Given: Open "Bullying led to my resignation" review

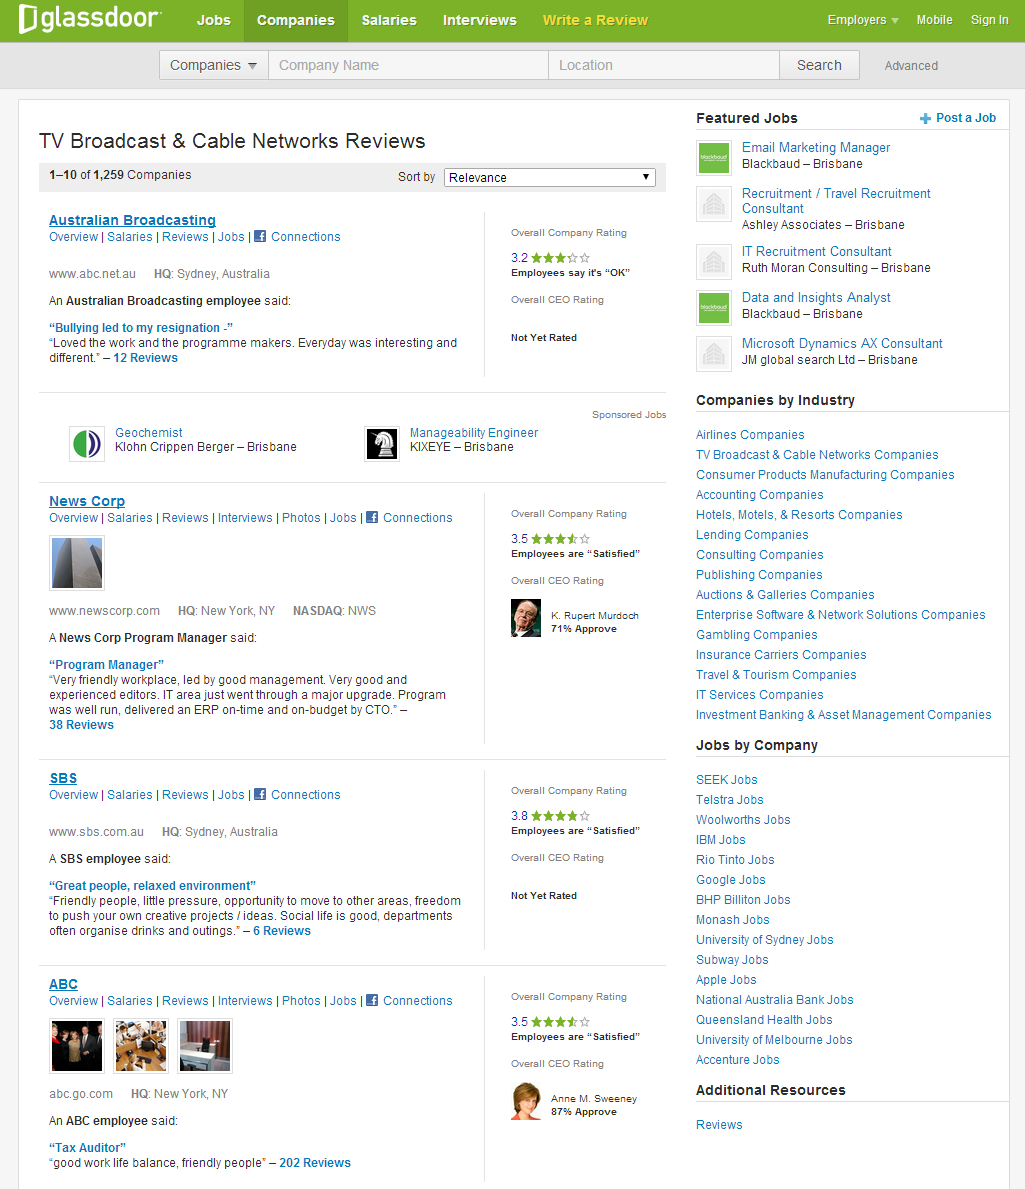Looking at the screenshot, I should coord(141,328).
